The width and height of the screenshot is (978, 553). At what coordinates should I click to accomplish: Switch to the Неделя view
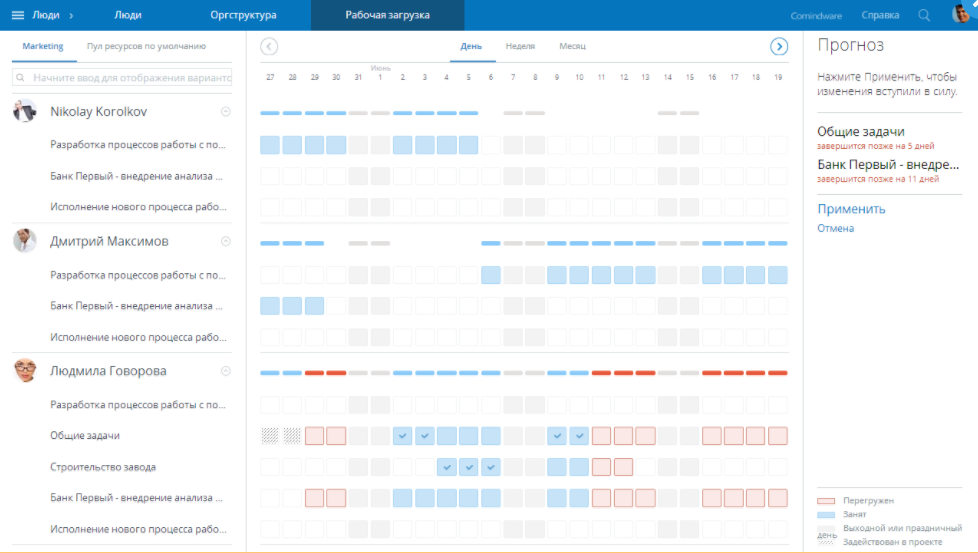pyautogui.click(x=520, y=47)
